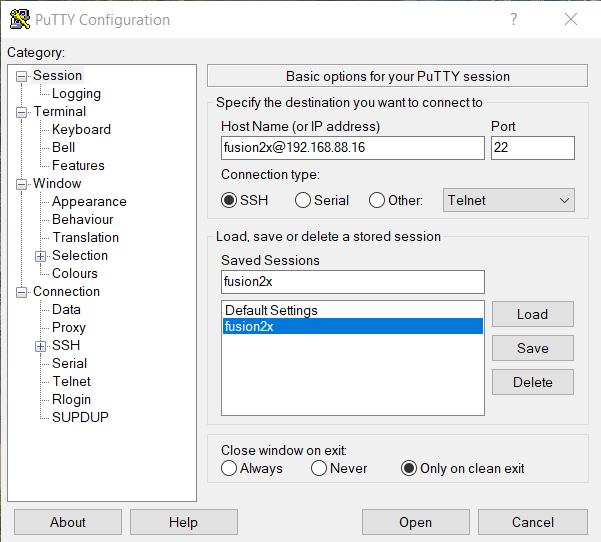Open the SSH settings category
This screenshot has height=542, width=601.
(x=66, y=346)
